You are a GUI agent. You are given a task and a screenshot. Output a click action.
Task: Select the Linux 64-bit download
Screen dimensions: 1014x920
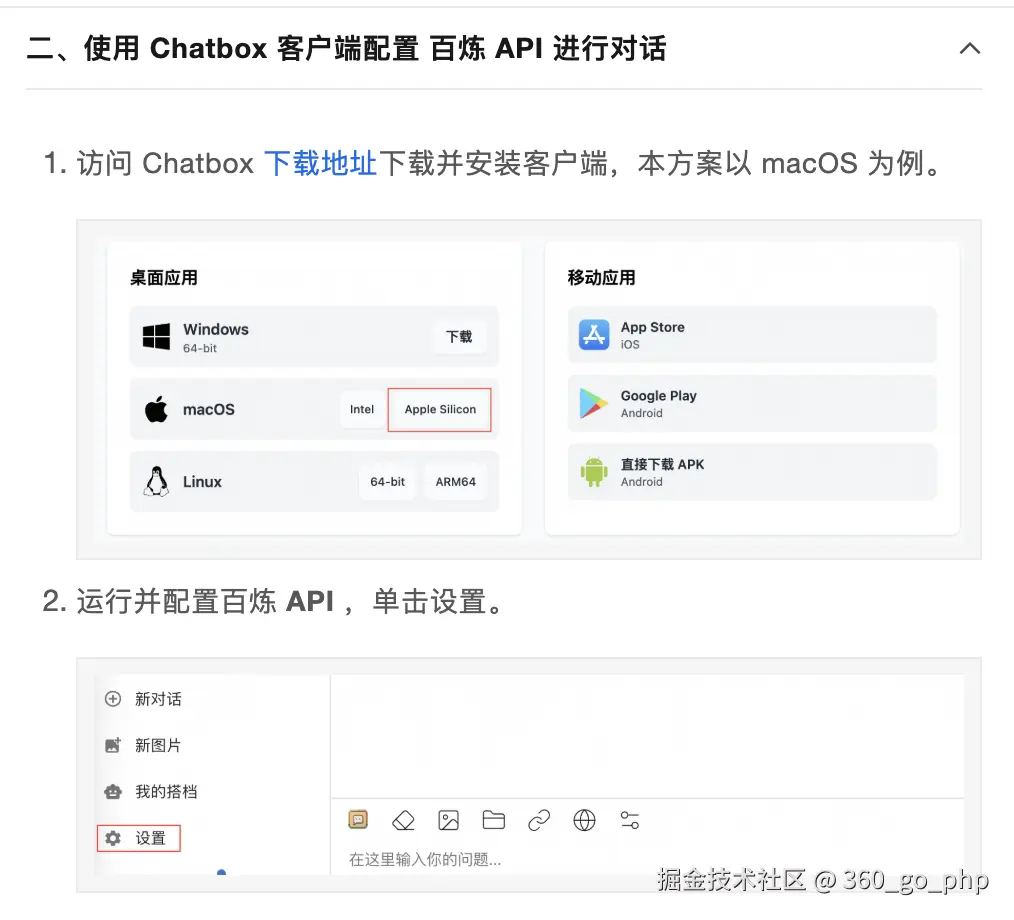pos(387,482)
